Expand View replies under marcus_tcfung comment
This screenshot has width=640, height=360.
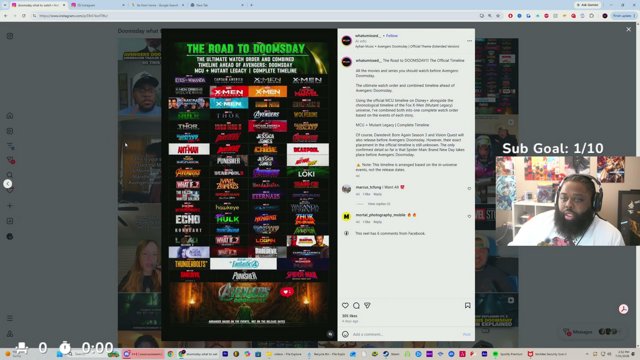click(x=379, y=204)
